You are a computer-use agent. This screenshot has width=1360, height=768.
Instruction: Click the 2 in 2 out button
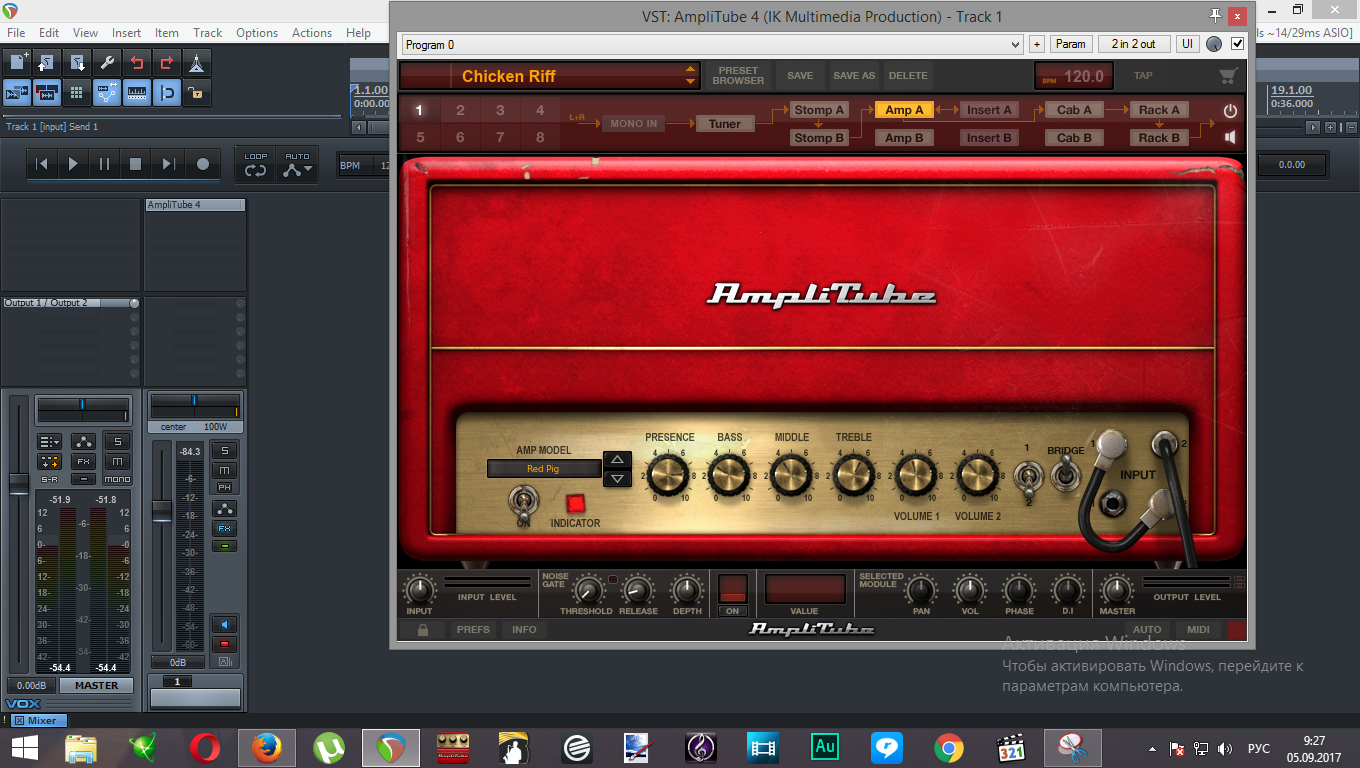coord(1133,44)
